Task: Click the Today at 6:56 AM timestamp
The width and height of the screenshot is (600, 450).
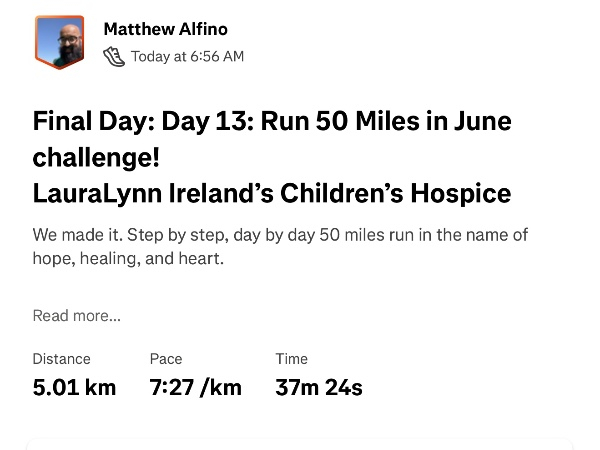Action: 188,57
